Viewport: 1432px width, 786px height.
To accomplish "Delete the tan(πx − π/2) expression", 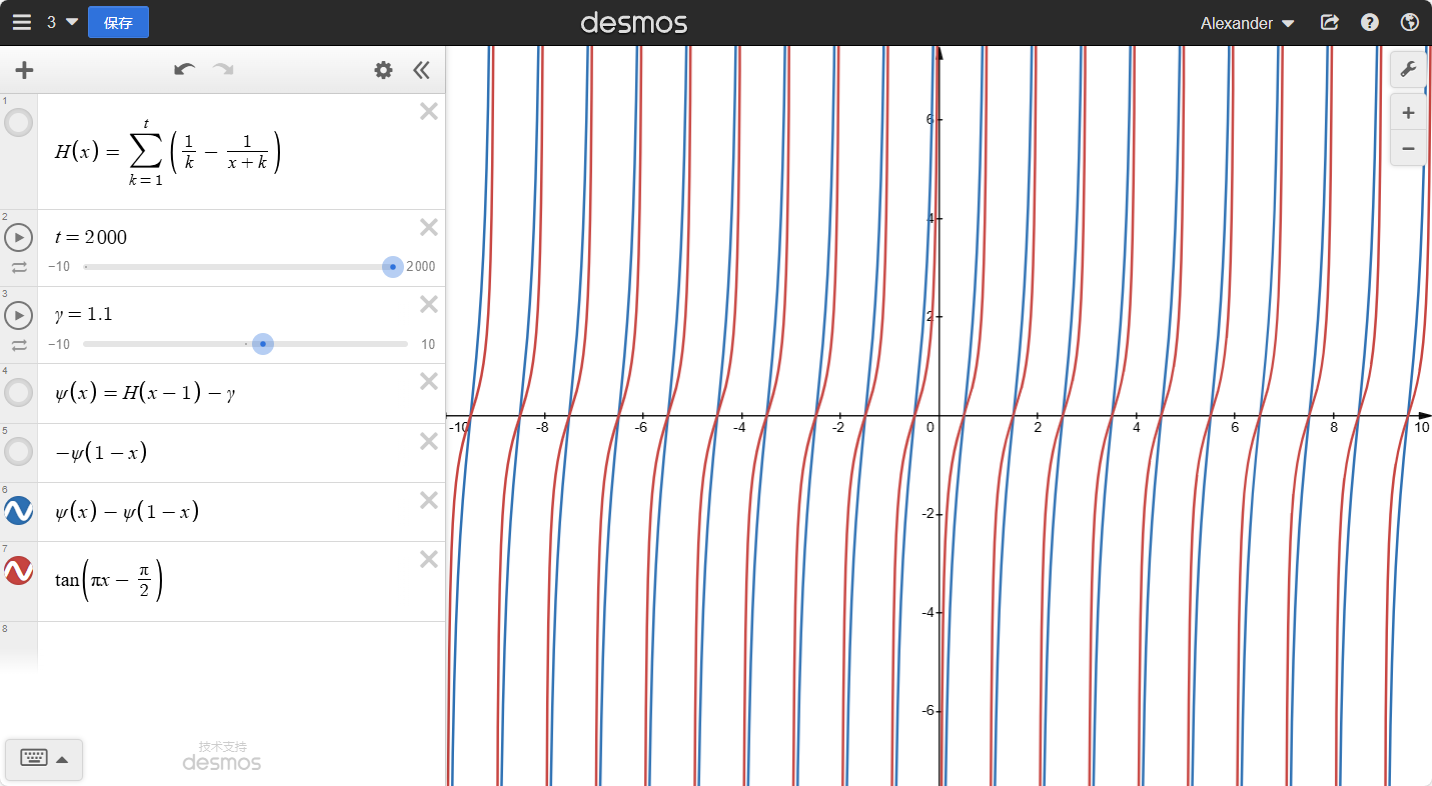I will click(429, 560).
